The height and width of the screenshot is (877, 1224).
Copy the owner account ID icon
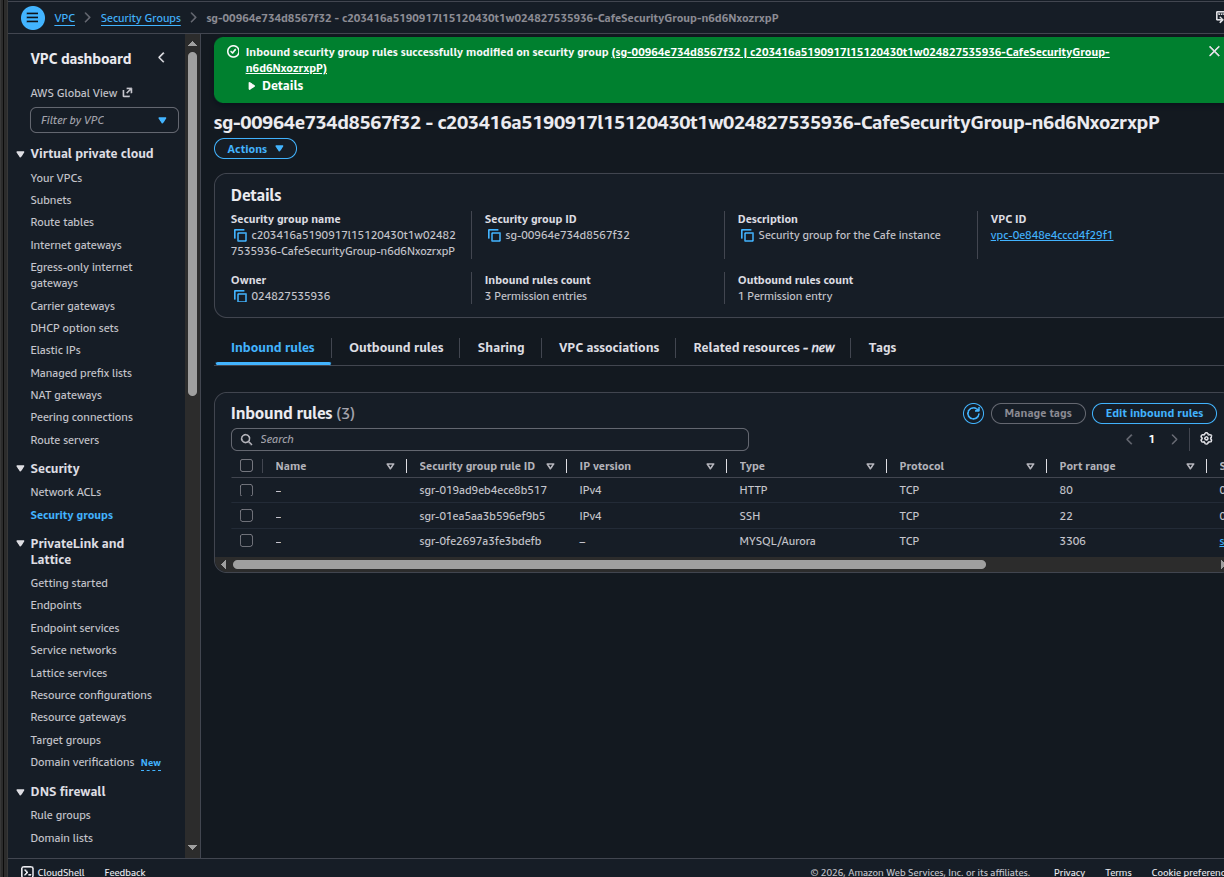tap(240, 297)
